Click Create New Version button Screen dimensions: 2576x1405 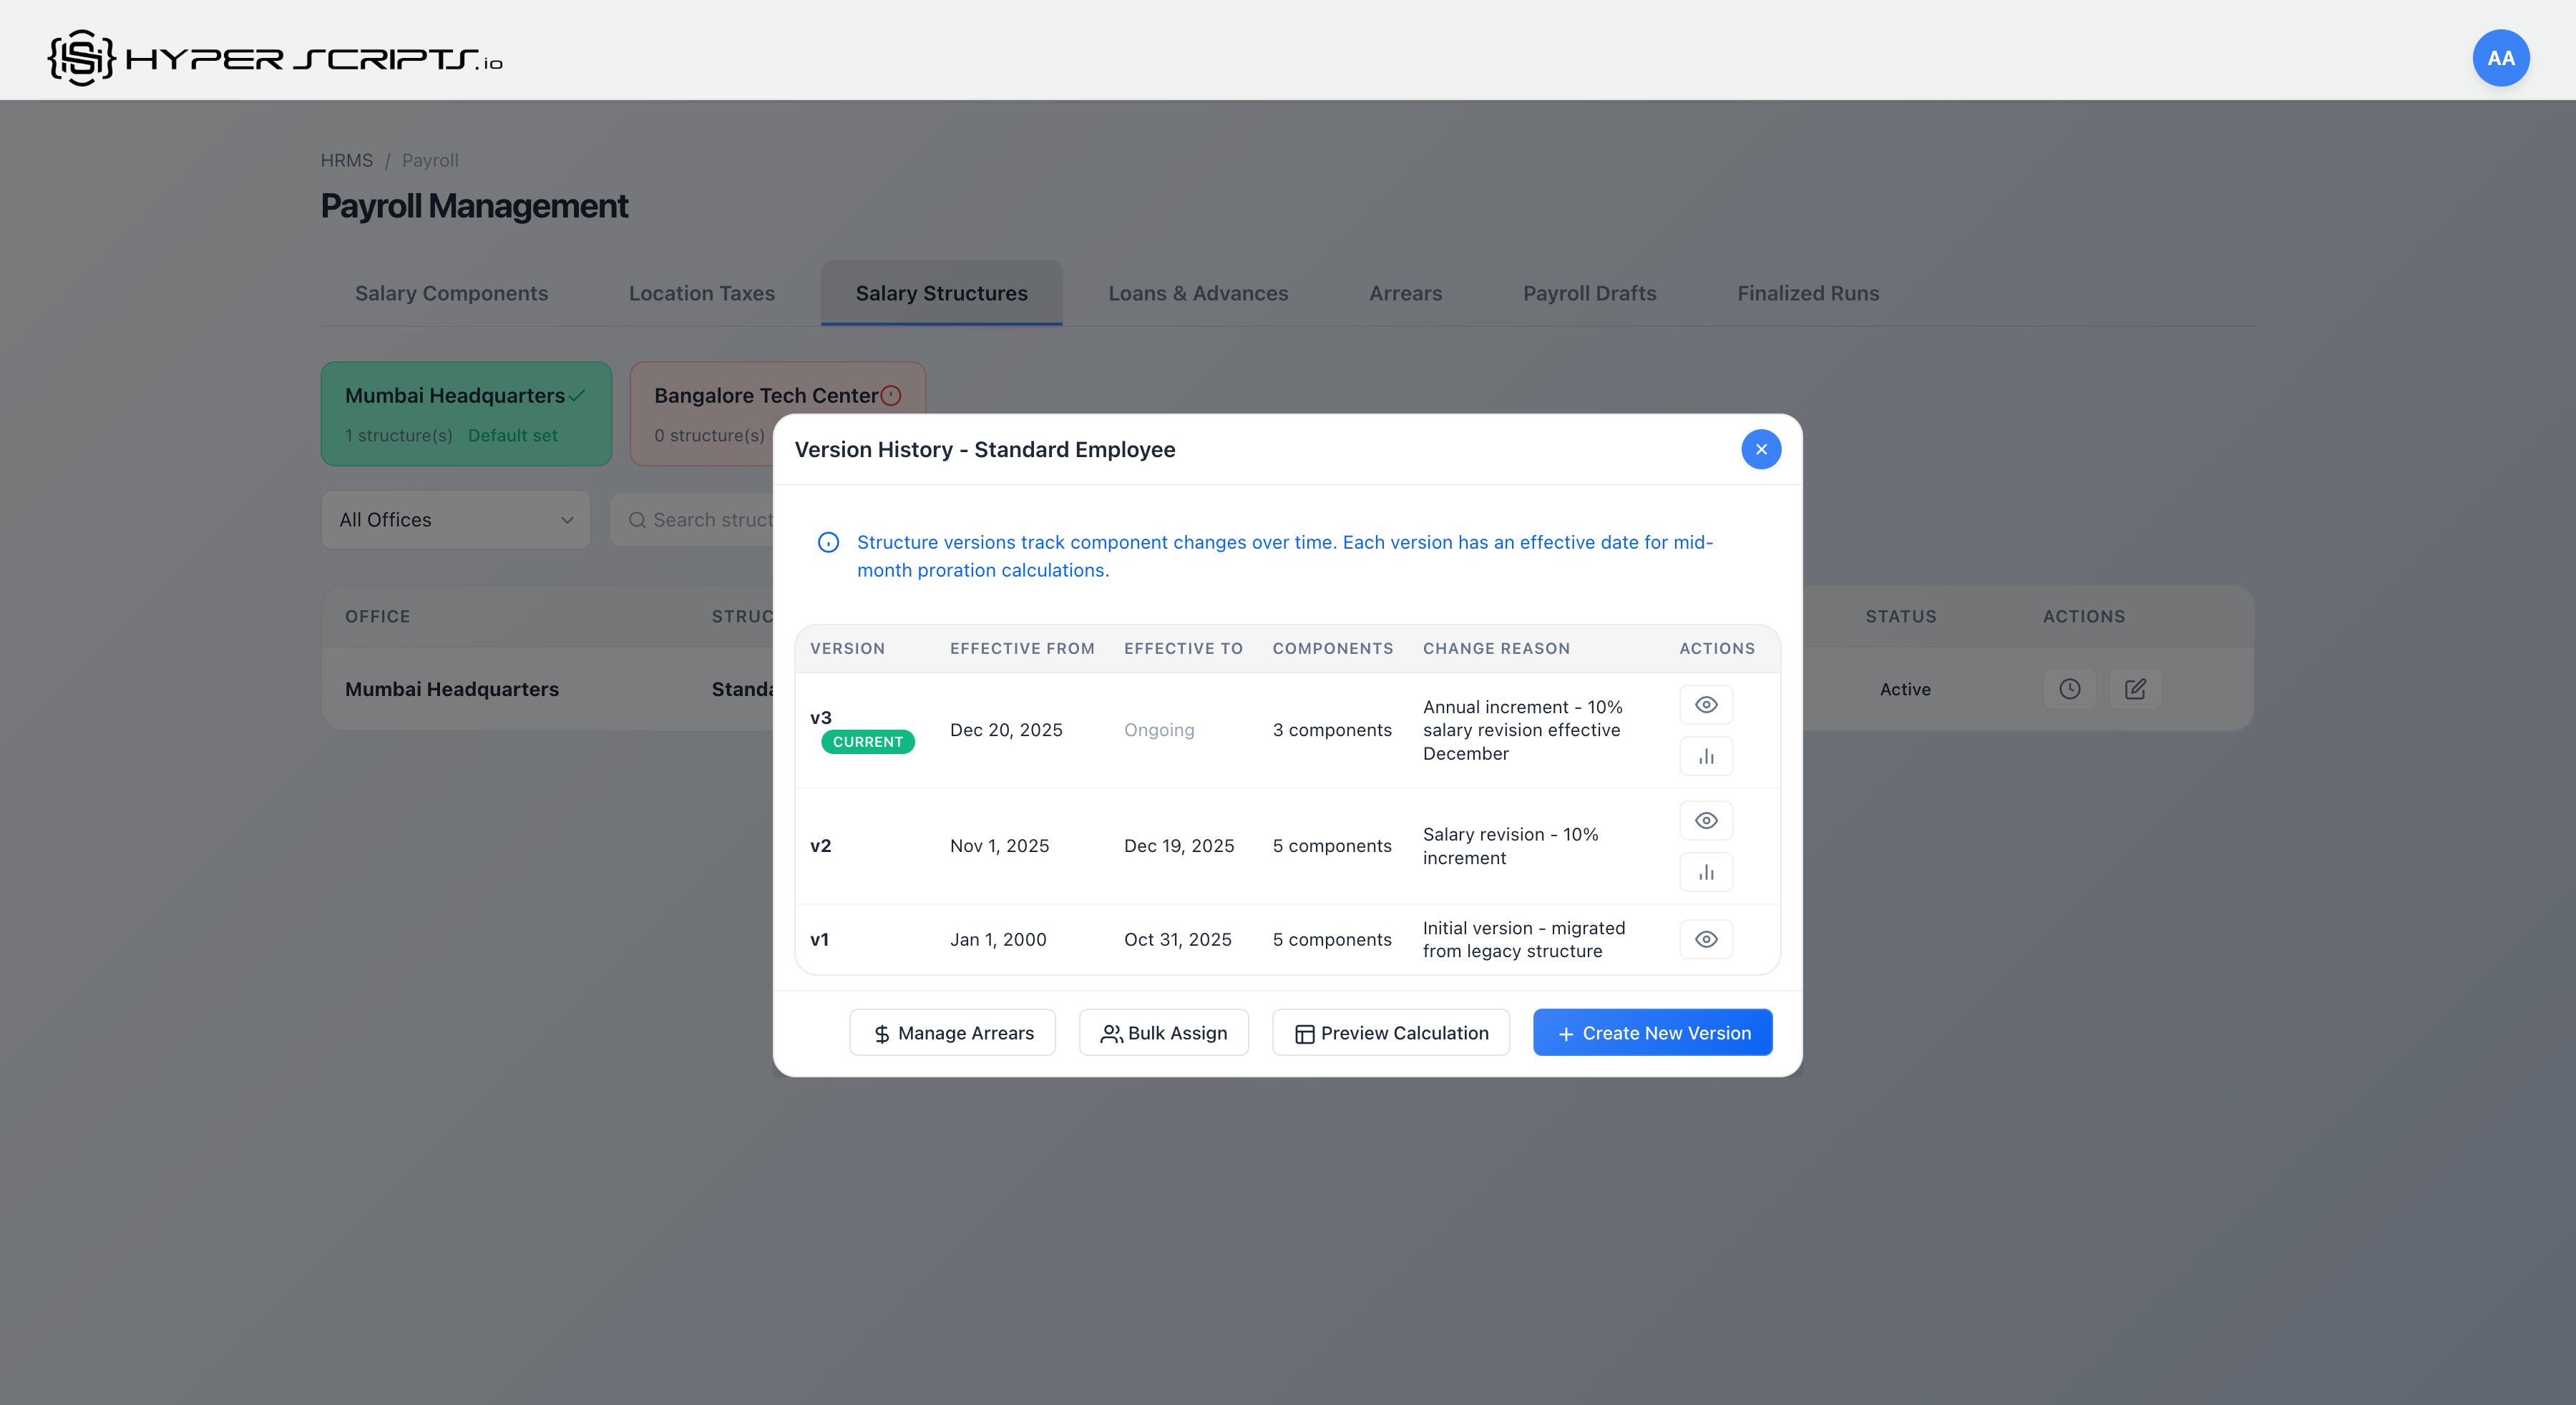[1652, 1033]
